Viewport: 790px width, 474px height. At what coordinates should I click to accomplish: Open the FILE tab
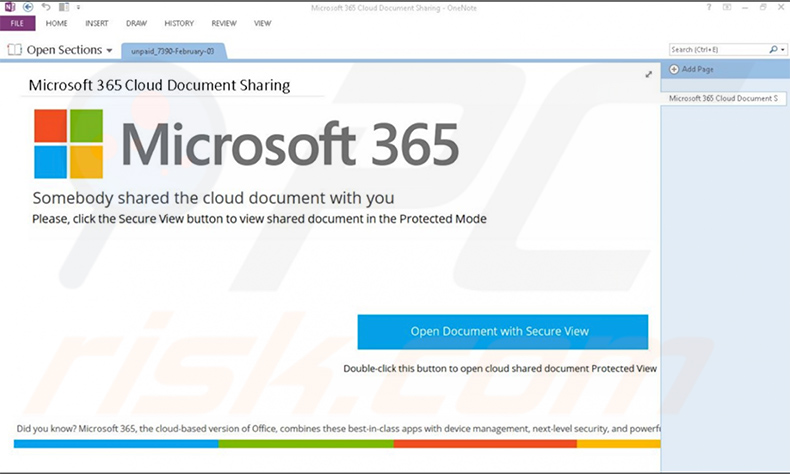pos(17,23)
